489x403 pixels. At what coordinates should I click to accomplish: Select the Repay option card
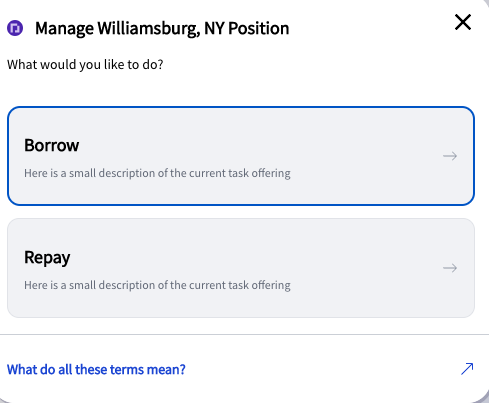pyautogui.click(x=241, y=268)
